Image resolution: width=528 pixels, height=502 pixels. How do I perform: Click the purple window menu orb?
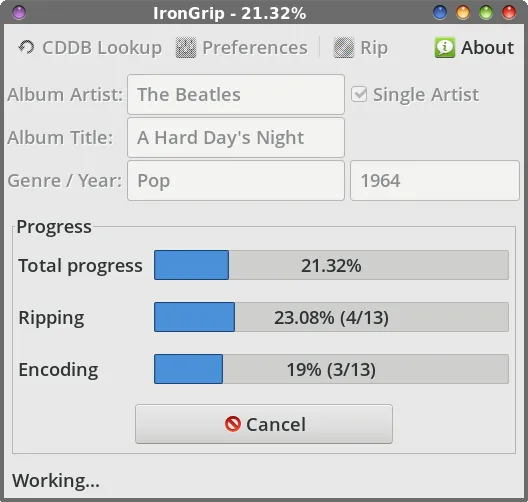(x=19, y=13)
